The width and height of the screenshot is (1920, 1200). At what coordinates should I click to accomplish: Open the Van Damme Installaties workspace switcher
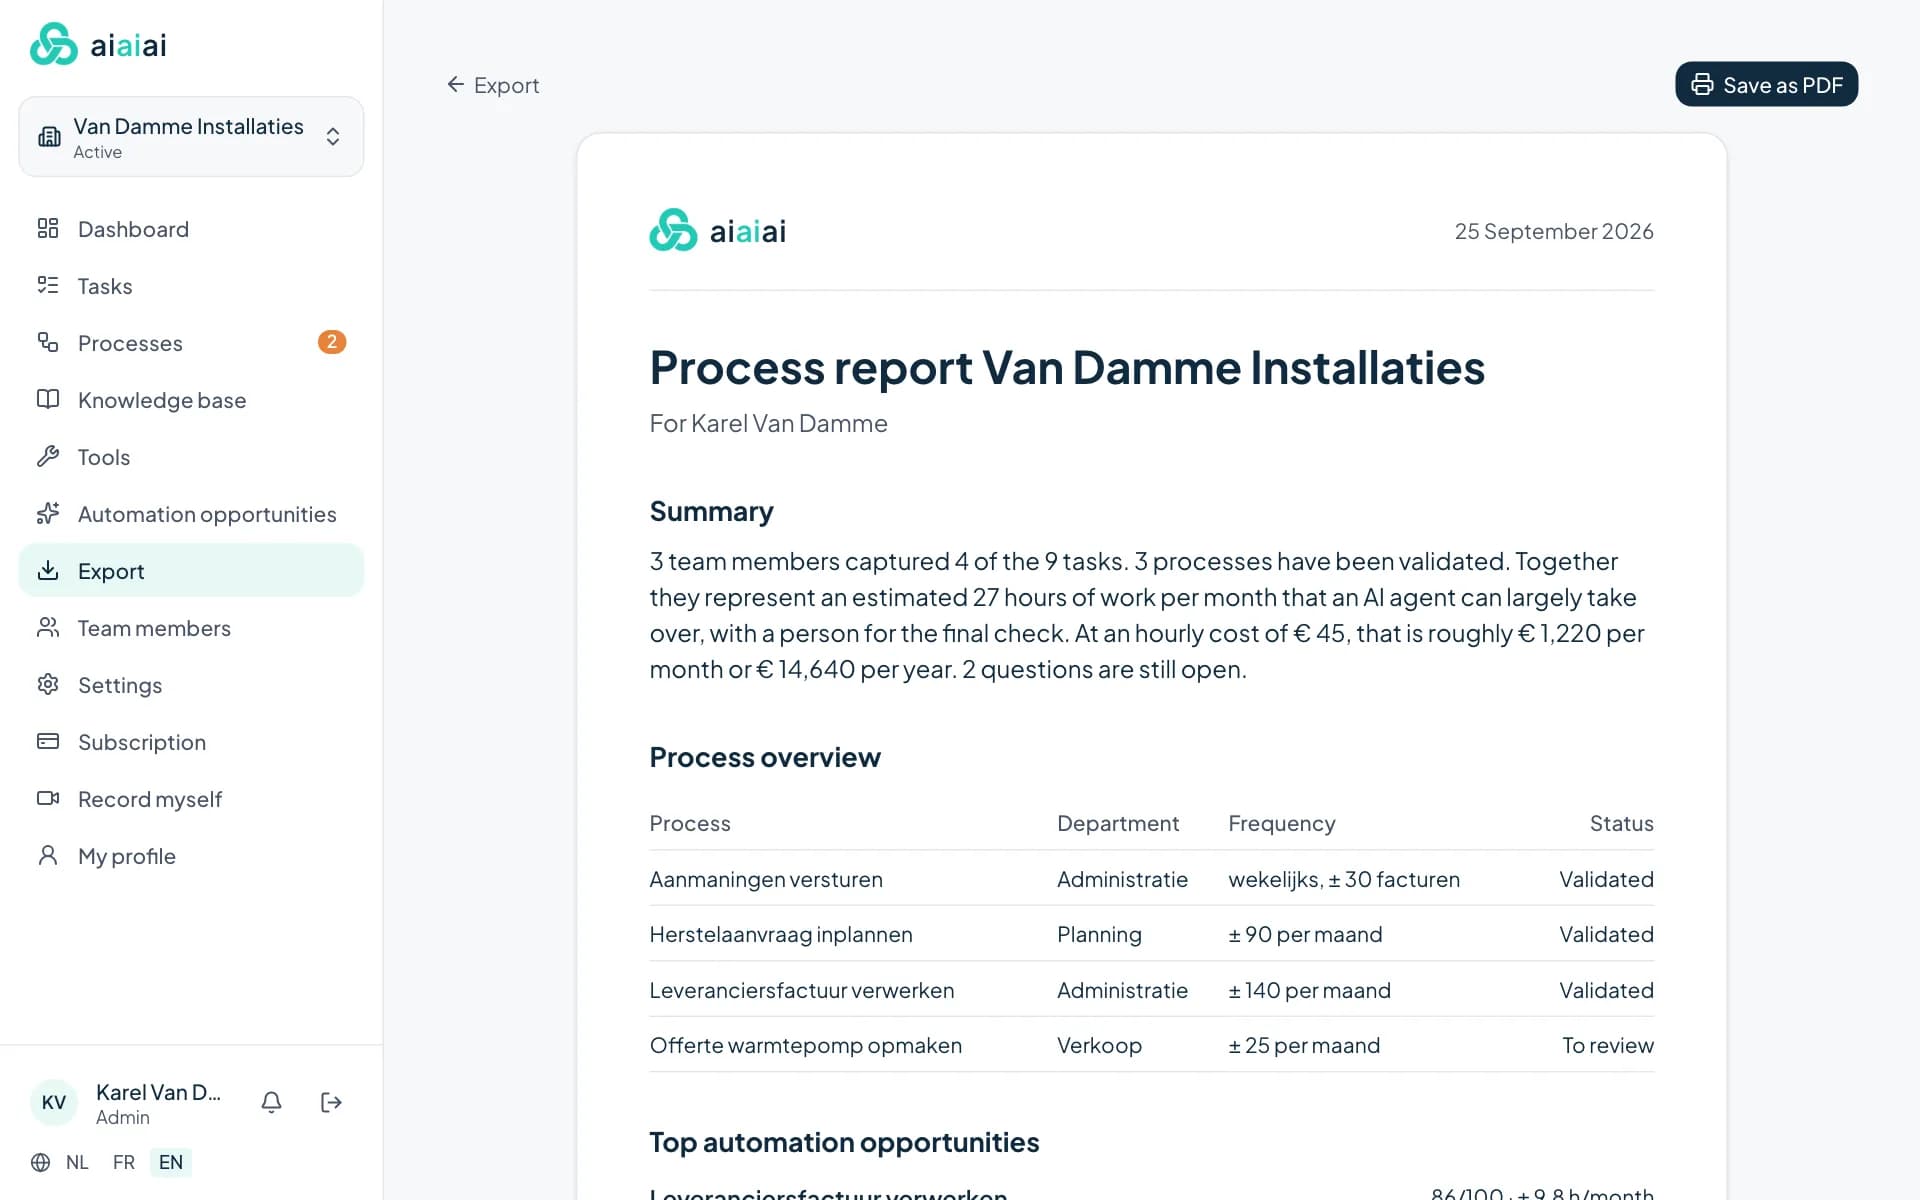coord(191,137)
